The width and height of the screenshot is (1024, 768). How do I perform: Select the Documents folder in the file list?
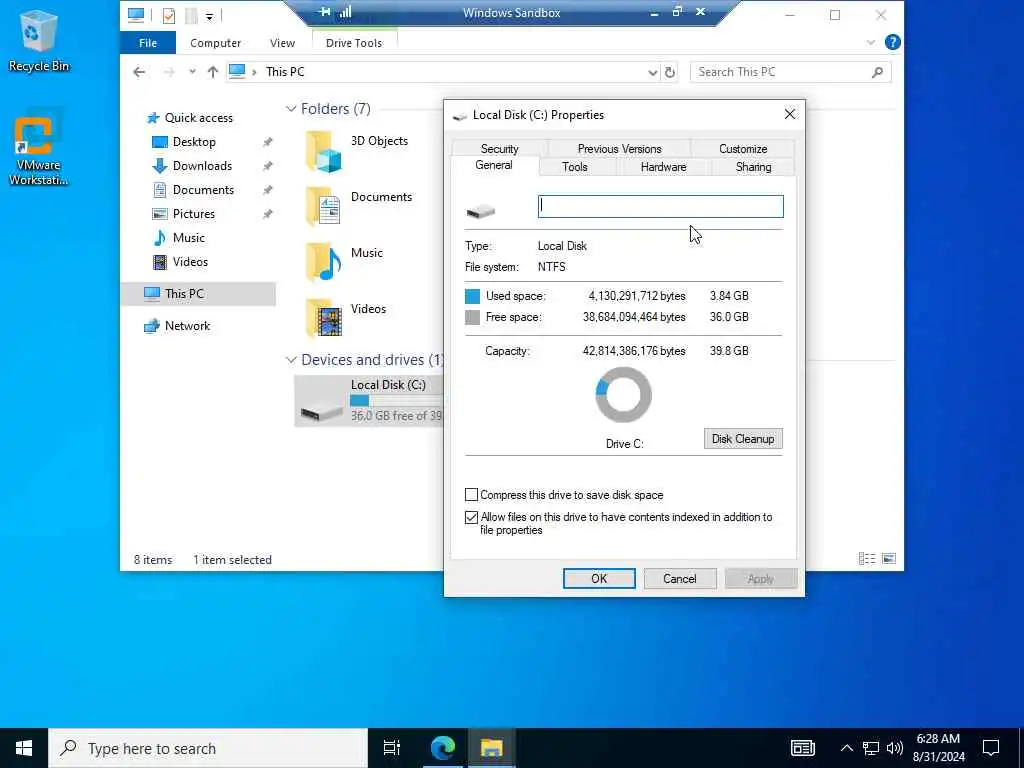click(359, 206)
